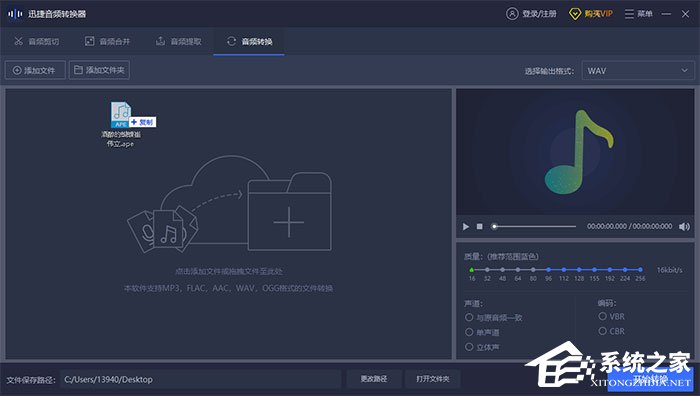Play the audio preview

(x=466, y=227)
